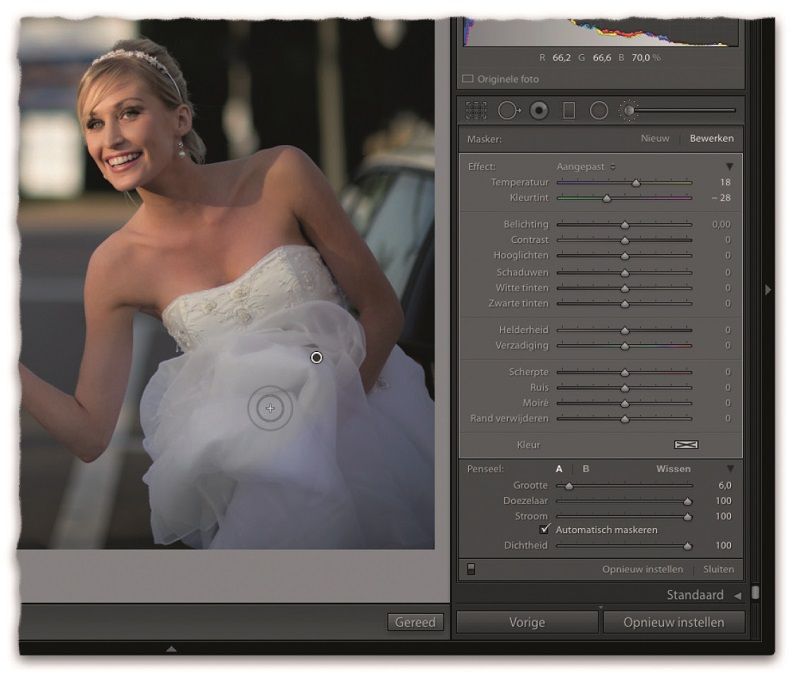This screenshot has width=800, height=678.
Task: Switch the brush to Wissen mode
Action: coord(673,469)
